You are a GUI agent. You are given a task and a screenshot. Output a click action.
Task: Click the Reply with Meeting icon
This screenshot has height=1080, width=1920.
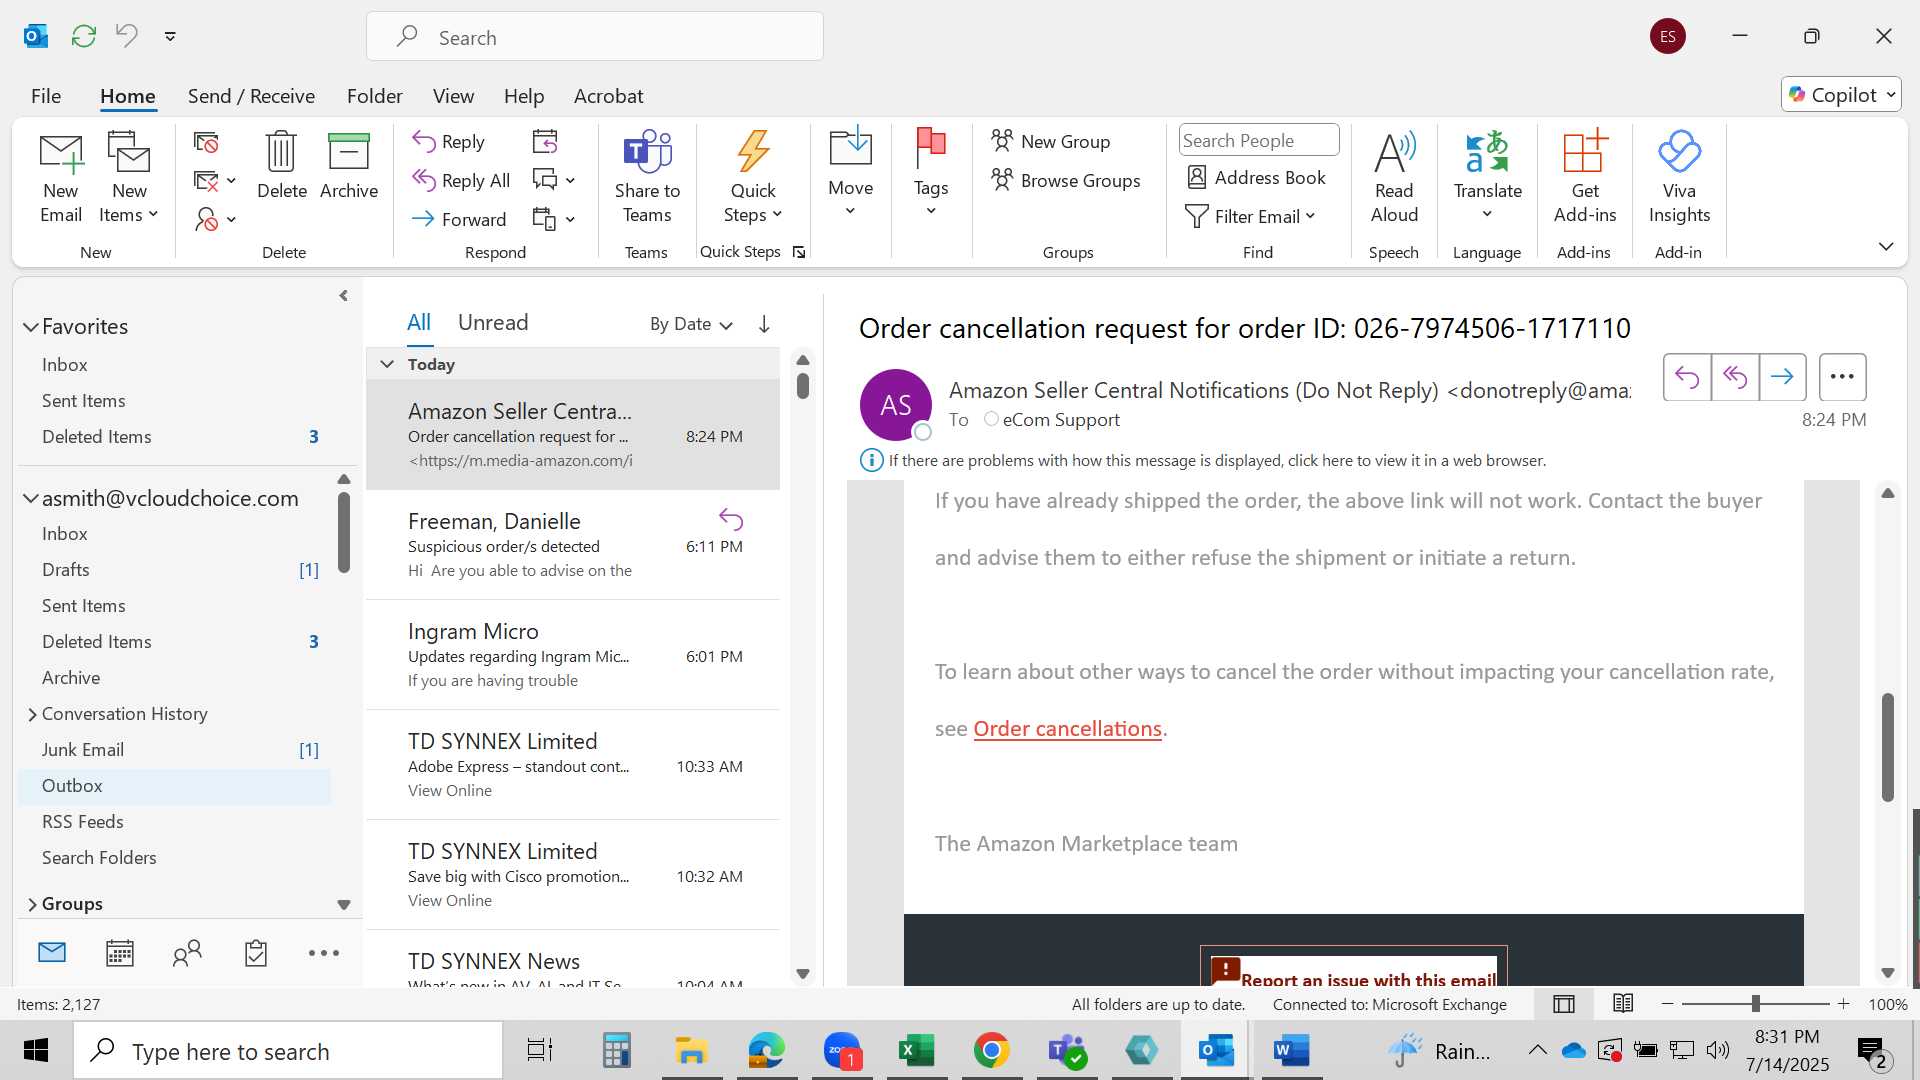coord(545,142)
